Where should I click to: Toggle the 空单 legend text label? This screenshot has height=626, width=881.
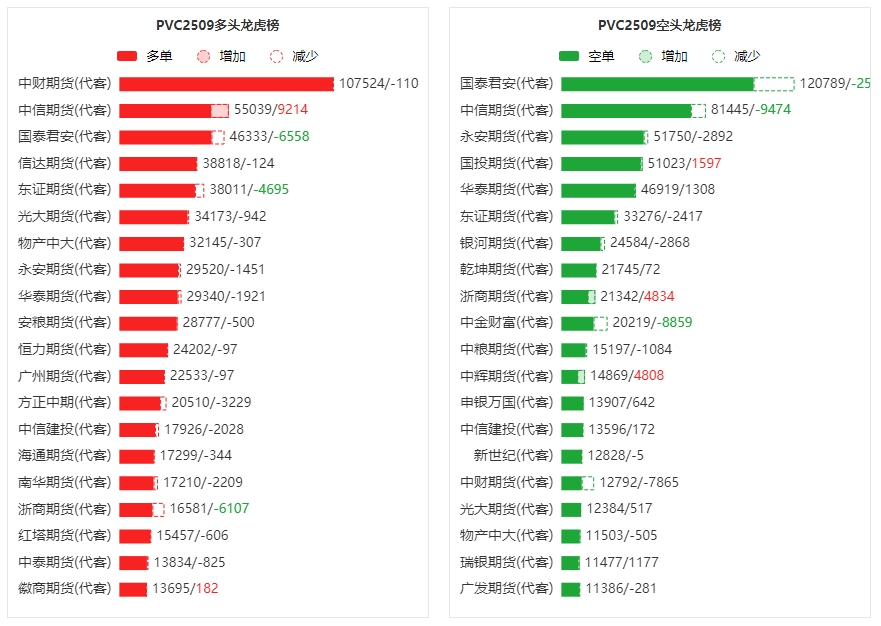point(601,57)
